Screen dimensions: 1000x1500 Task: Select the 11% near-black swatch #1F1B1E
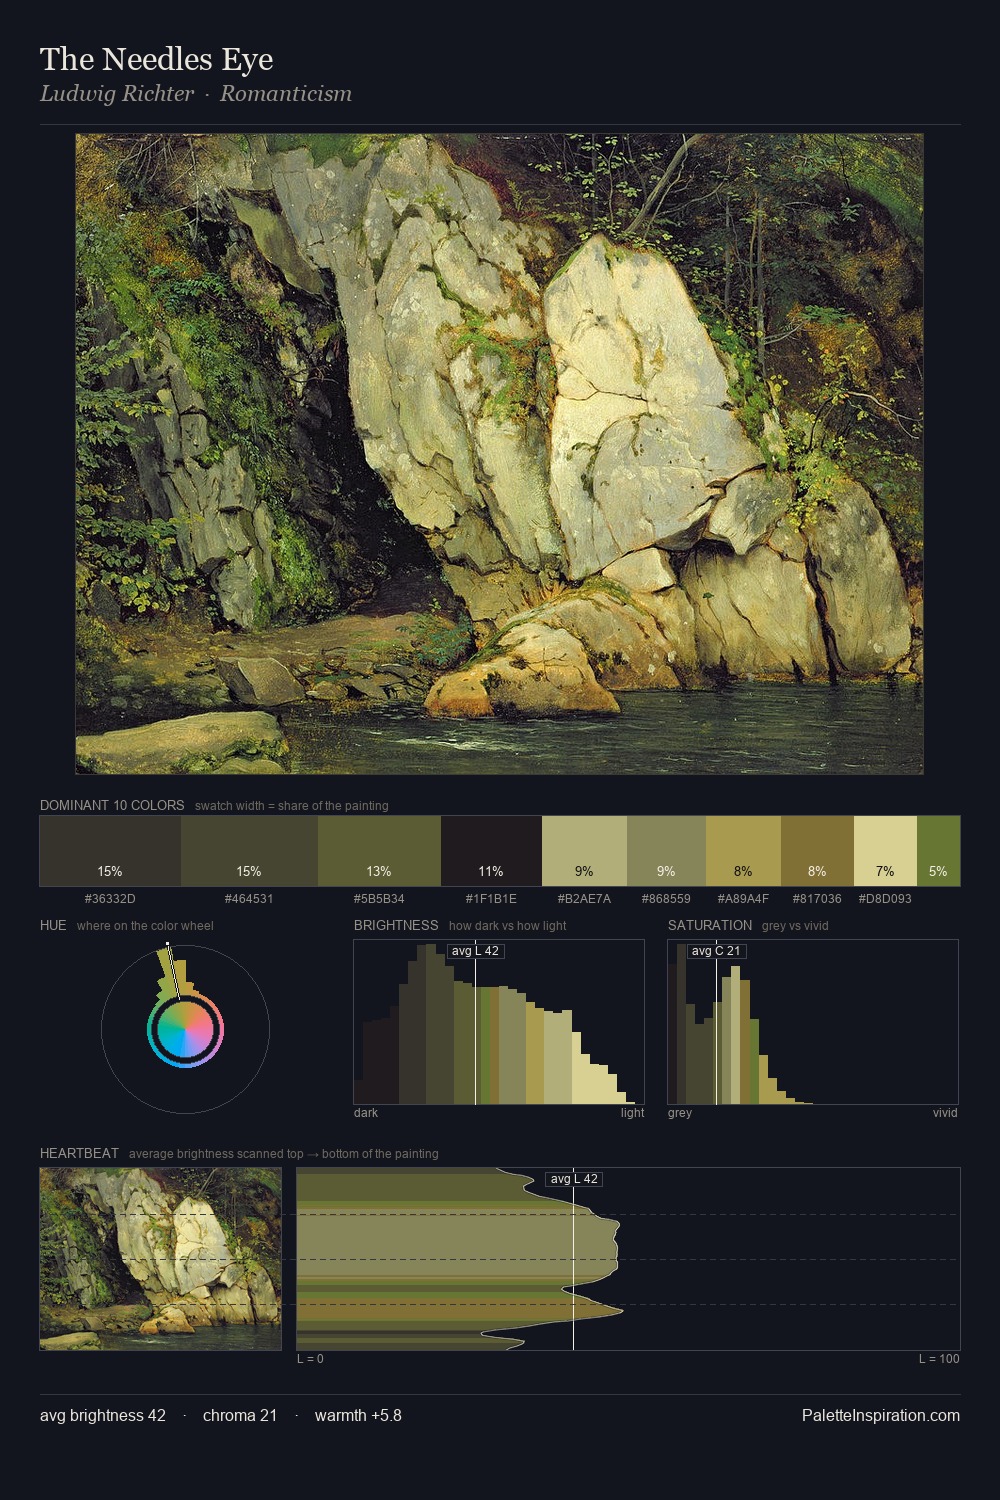coord(491,851)
